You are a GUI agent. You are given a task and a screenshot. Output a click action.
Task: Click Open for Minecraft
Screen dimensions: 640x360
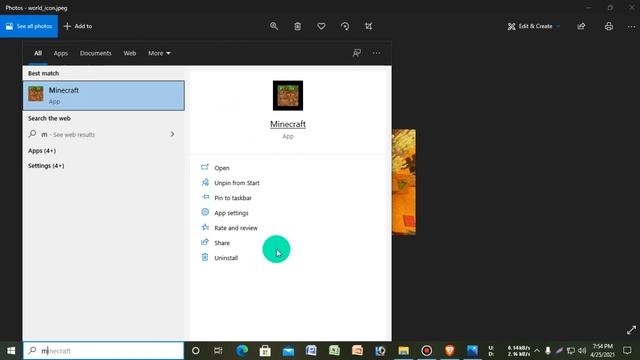point(222,168)
